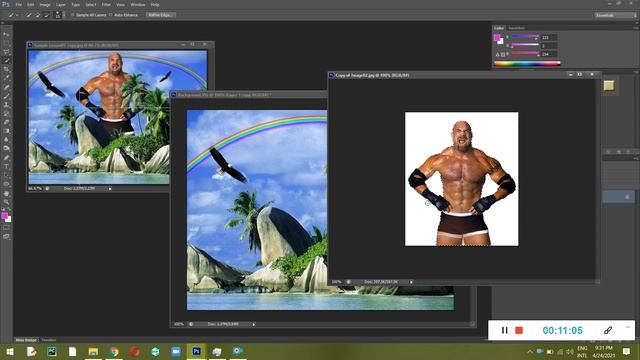The width and height of the screenshot is (640, 360).
Task: Select the Hand tool
Action: click(6, 193)
